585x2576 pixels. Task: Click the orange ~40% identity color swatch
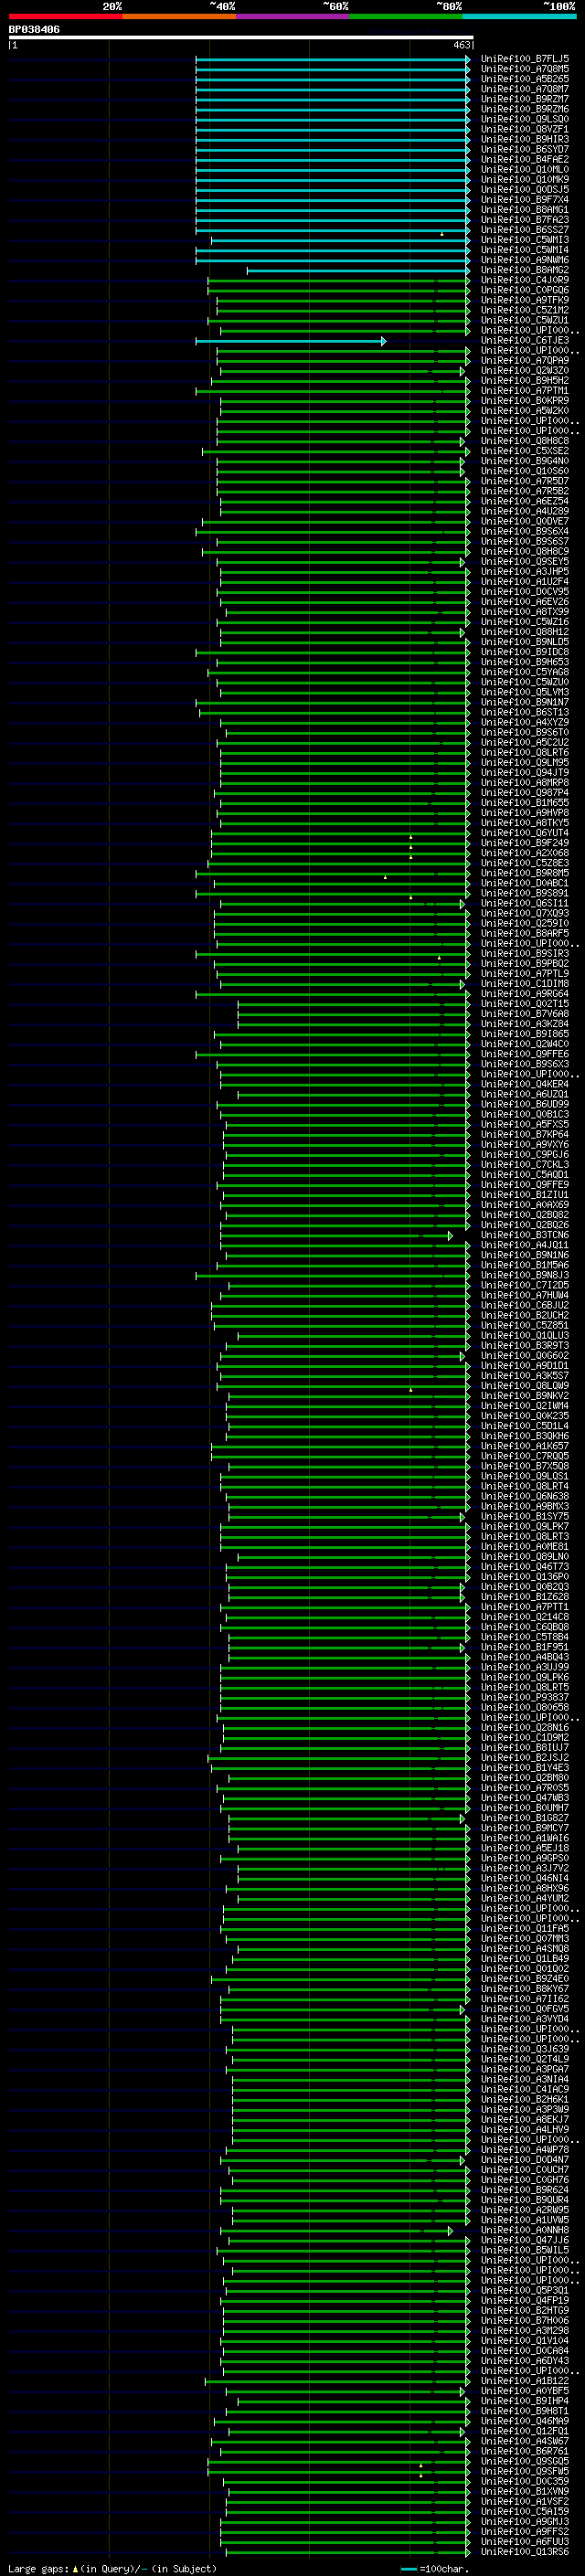click(x=179, y=16)
